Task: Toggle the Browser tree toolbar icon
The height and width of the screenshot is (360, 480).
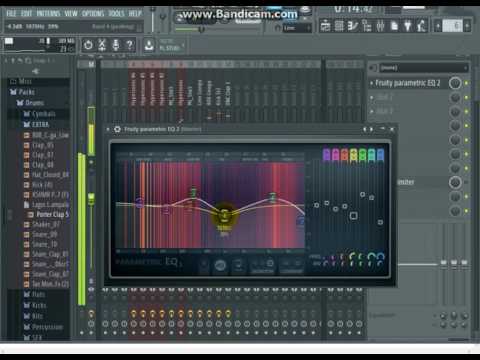Action: (367, 26)
